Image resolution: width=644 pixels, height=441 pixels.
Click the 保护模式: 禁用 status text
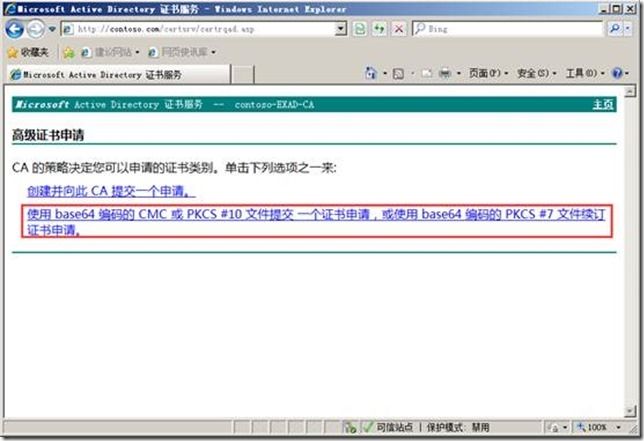(x=458, y=427)
